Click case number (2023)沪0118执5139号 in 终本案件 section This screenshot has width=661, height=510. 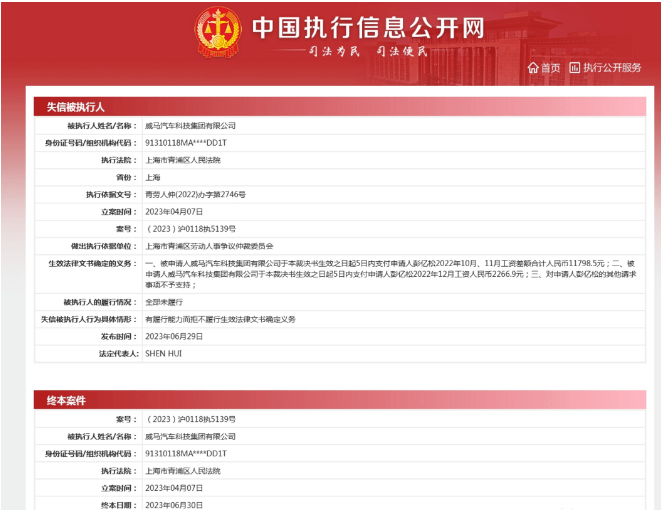[x=190, y=419]
